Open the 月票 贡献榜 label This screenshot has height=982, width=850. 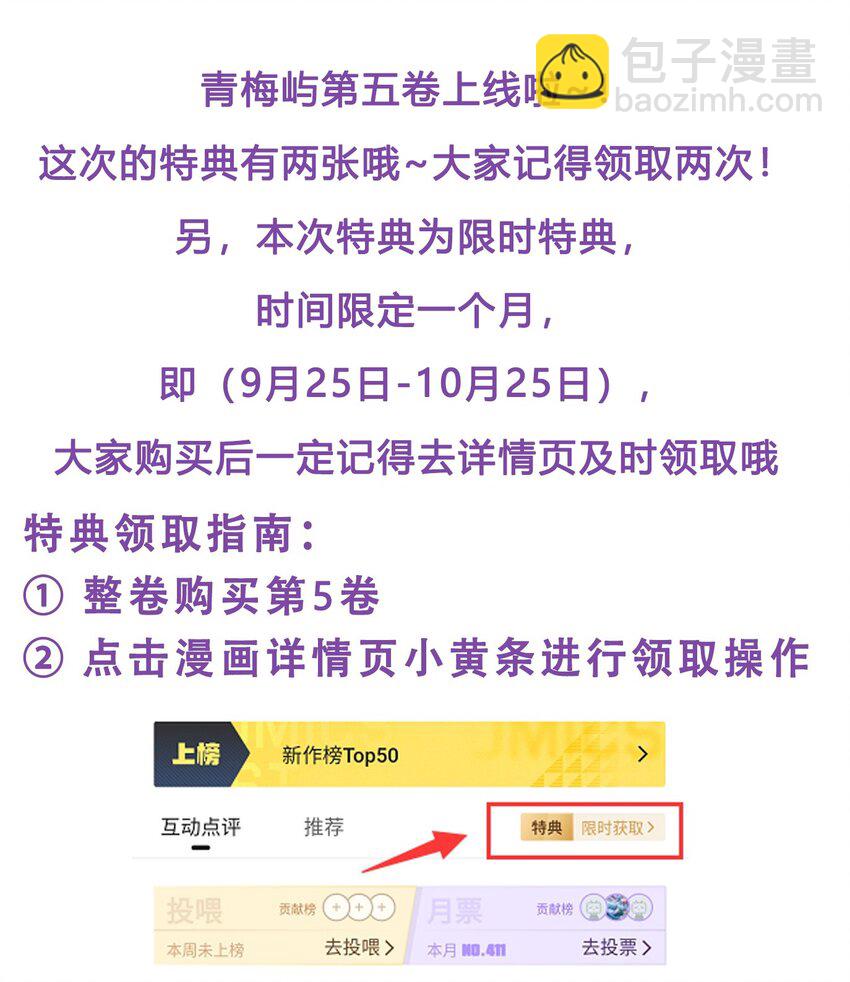[555, 909]
